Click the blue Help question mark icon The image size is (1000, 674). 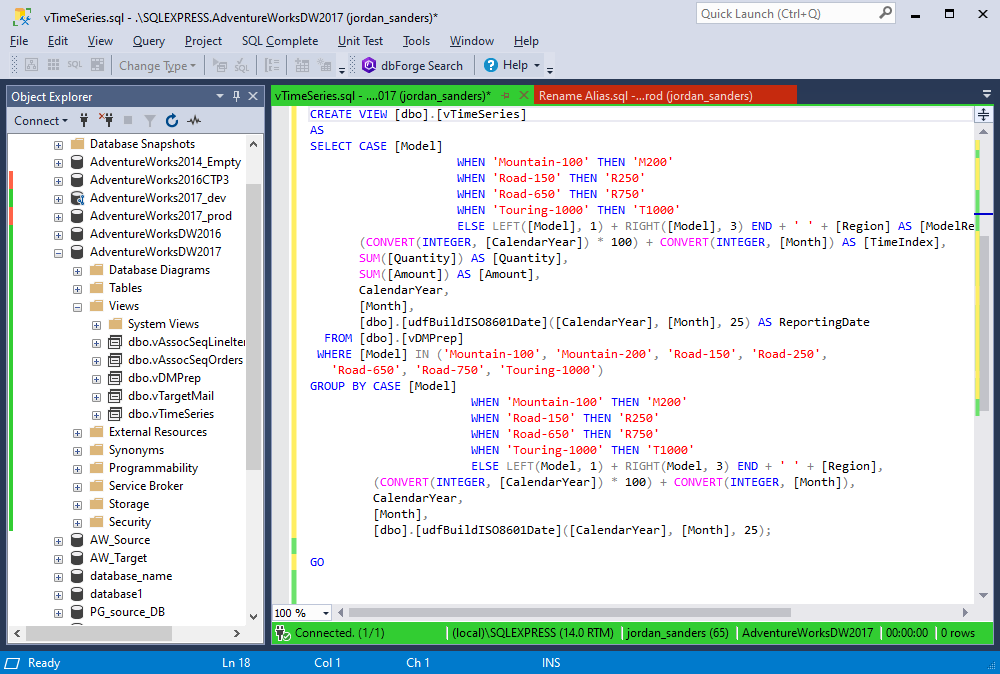point(490,65)
